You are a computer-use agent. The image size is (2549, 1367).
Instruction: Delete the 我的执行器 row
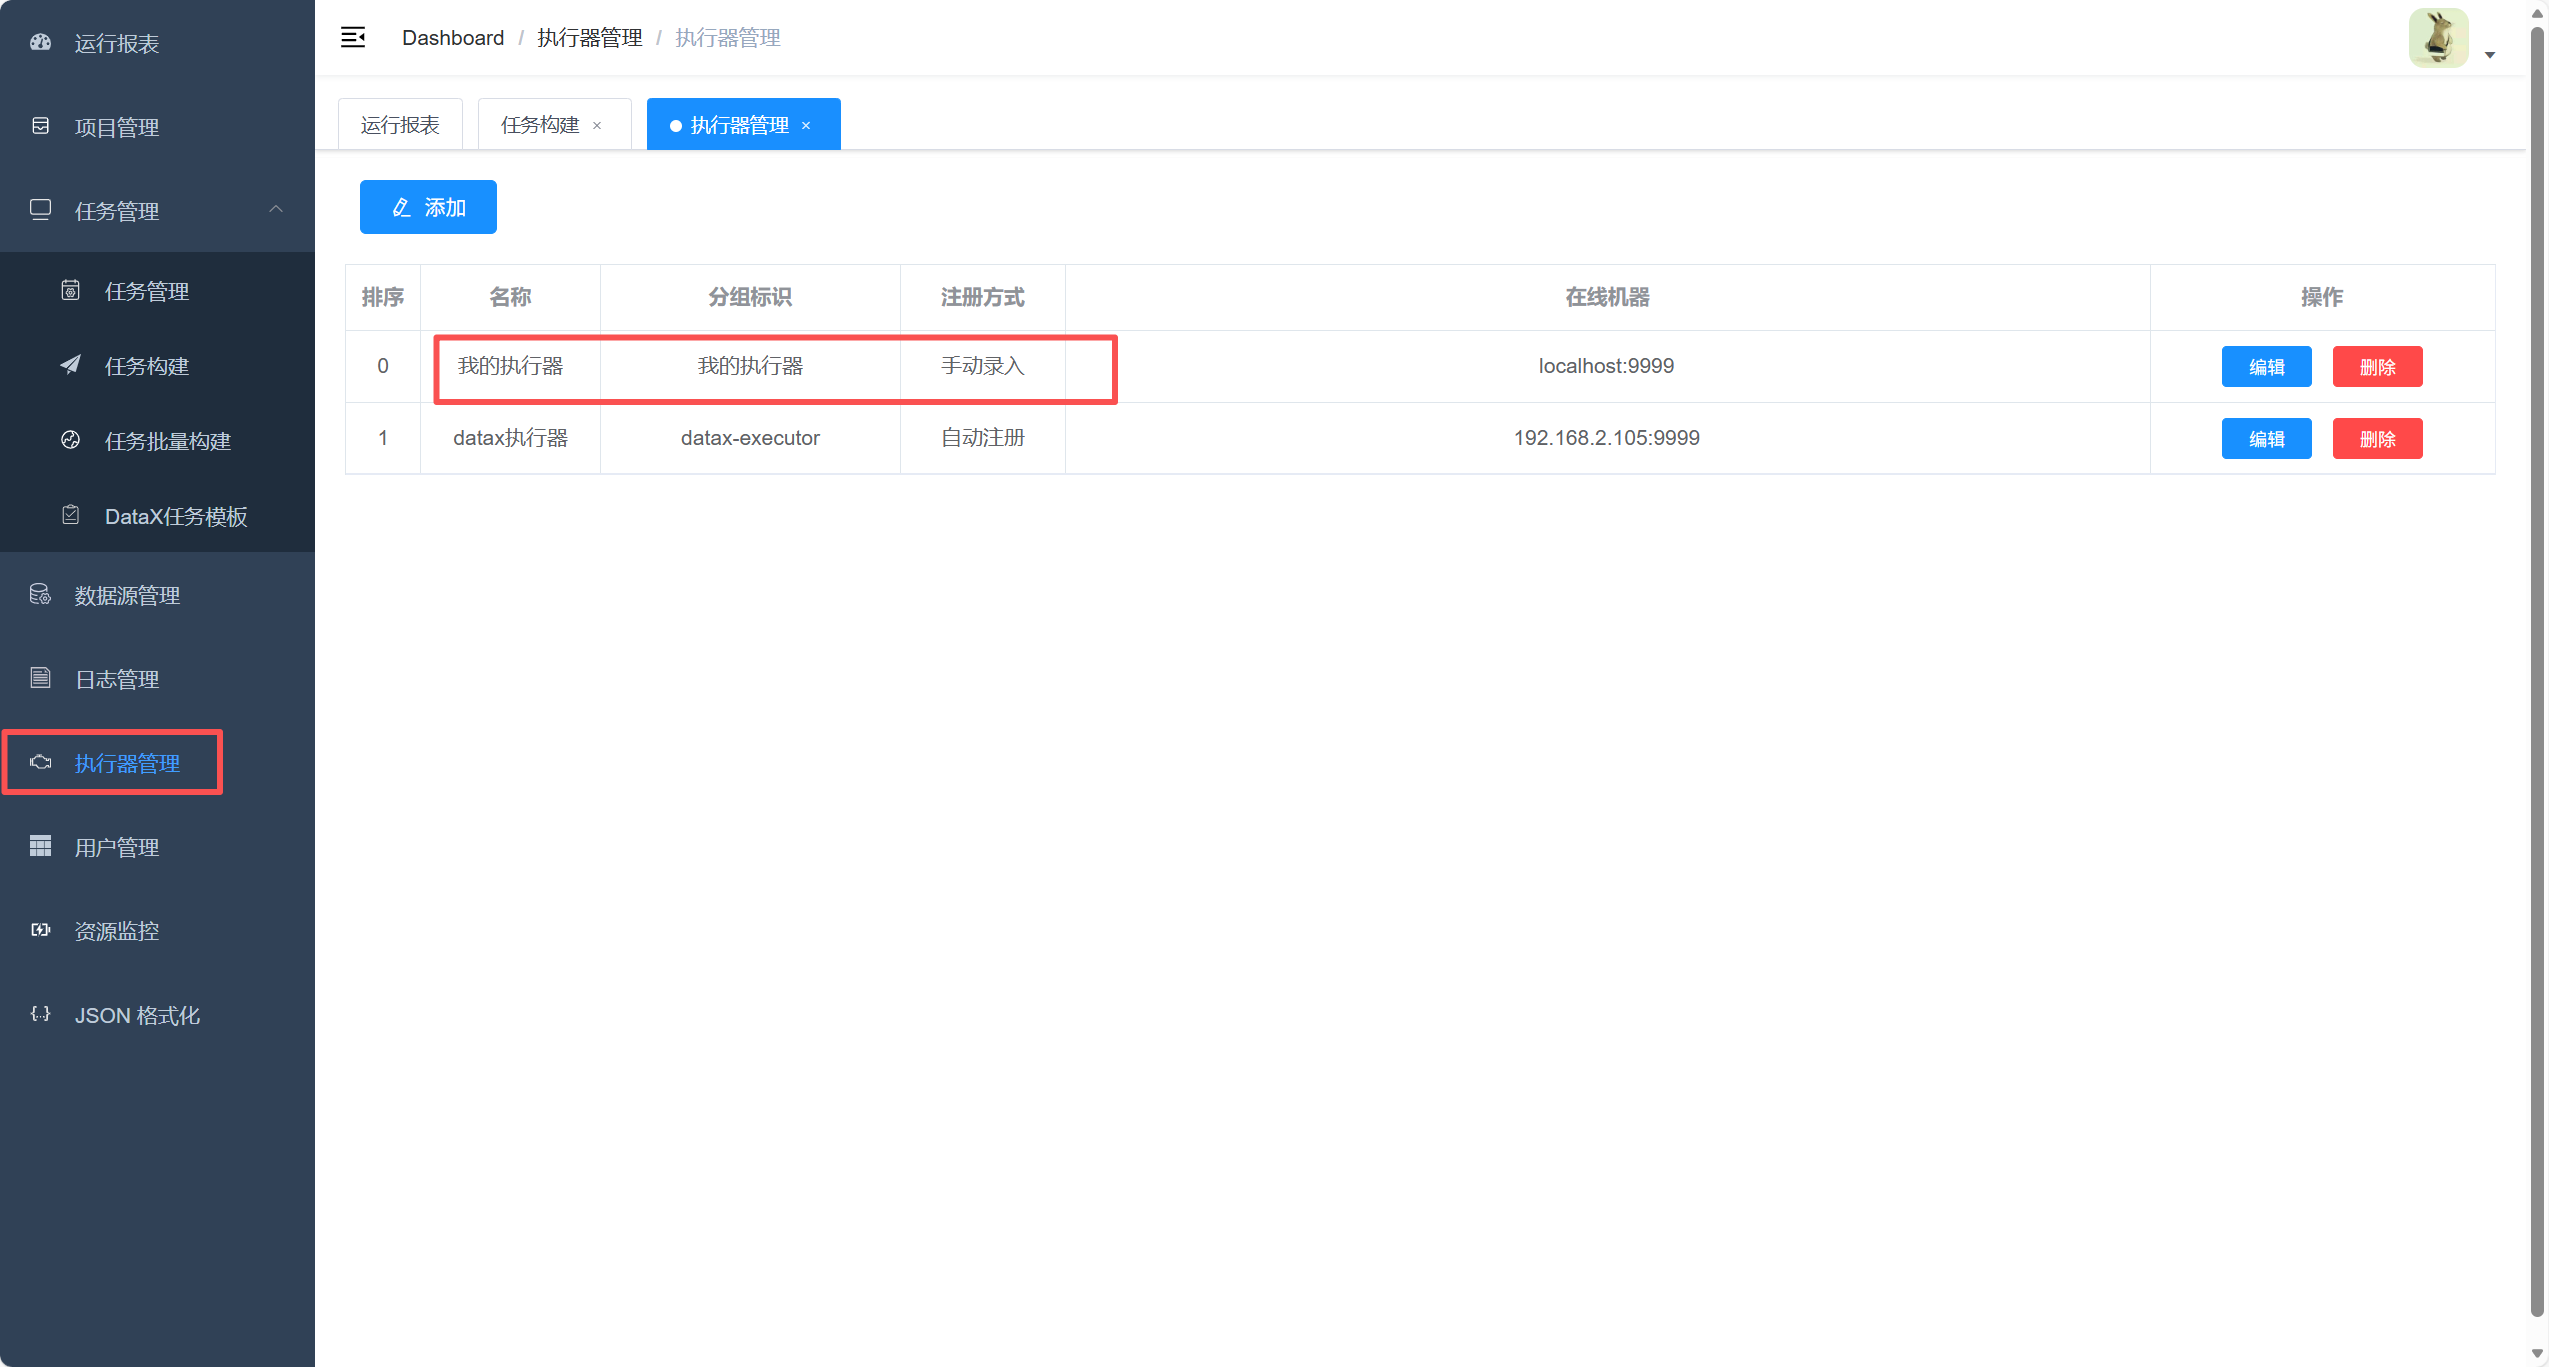pos(2377,367)
